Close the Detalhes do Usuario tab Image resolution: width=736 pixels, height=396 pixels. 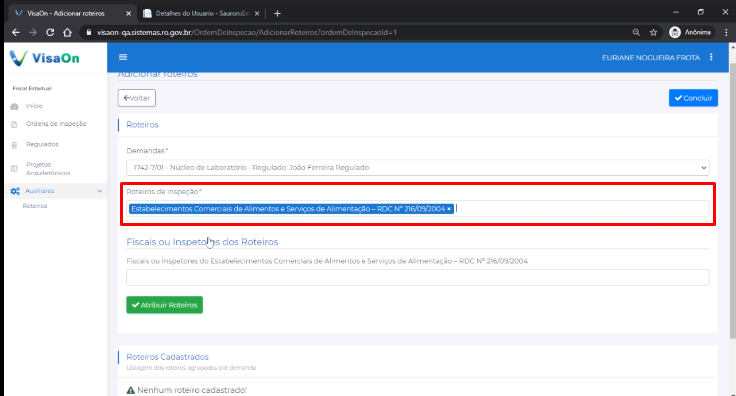coord(257,14)
